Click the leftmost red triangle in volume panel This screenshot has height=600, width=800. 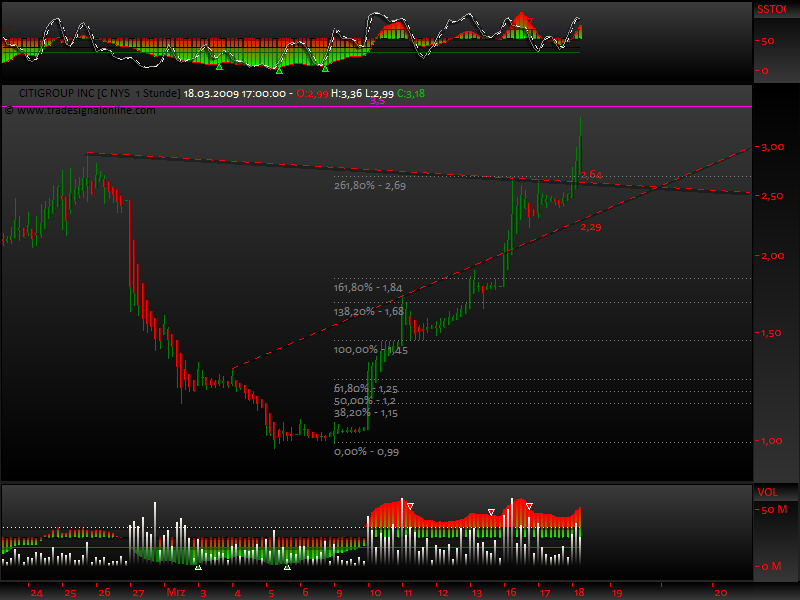point(410,507)
